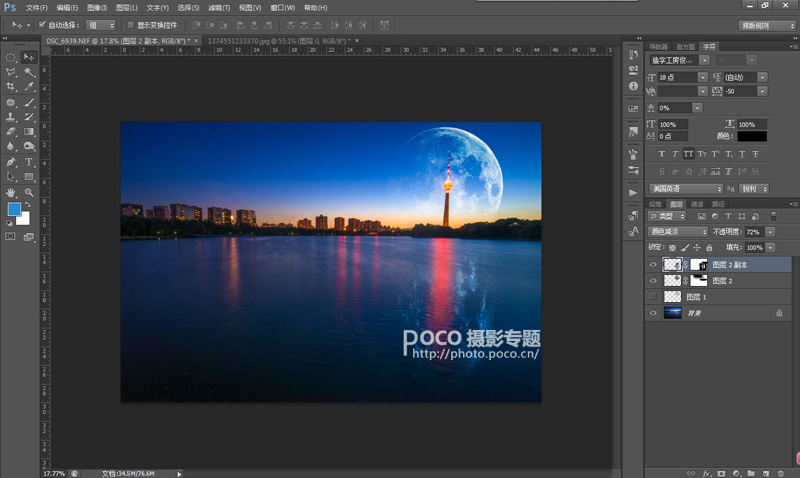The width and height of the screenshot is (800, 478).
Task: Select the Elliptical Marquee tool
Action: [x=11, y=57]
